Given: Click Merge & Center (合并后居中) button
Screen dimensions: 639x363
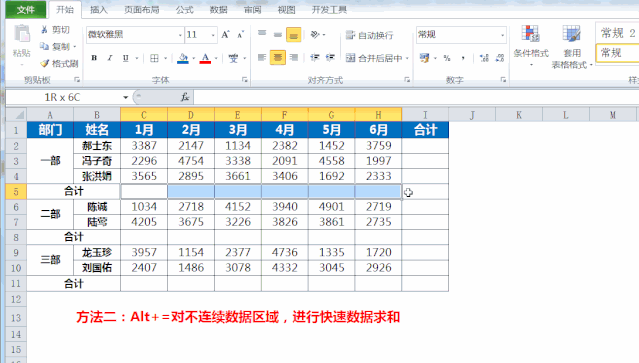Looking at the screenshot, I should 374,58.
